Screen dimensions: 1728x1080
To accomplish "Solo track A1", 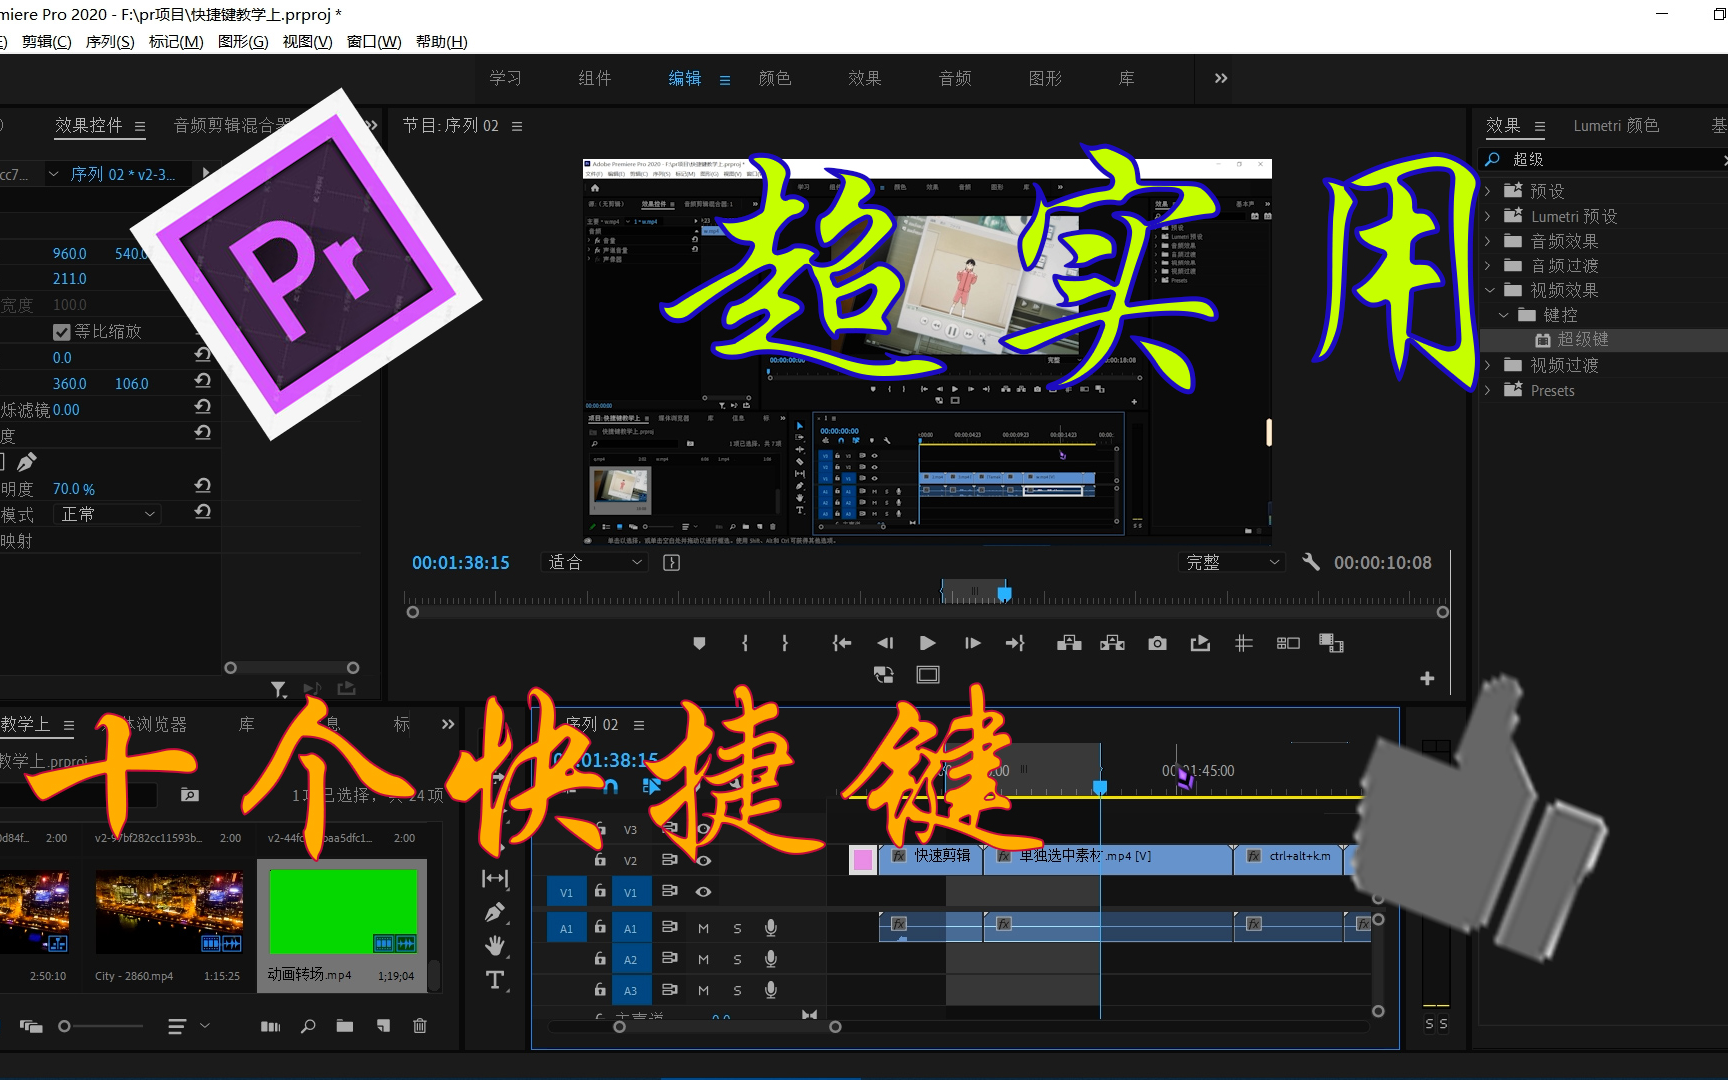I will (737, 929).
